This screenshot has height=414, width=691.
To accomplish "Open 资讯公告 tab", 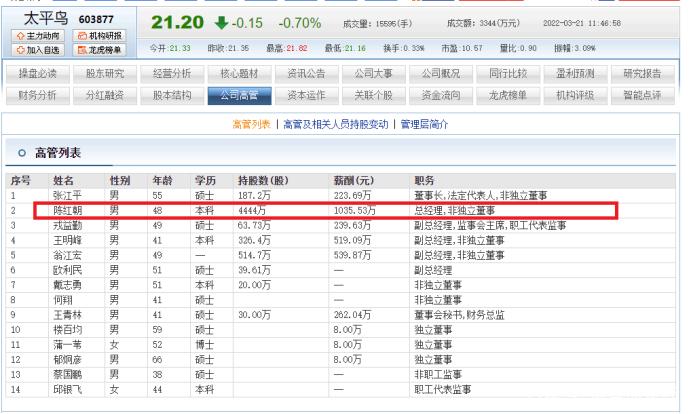I will (307, 74).
